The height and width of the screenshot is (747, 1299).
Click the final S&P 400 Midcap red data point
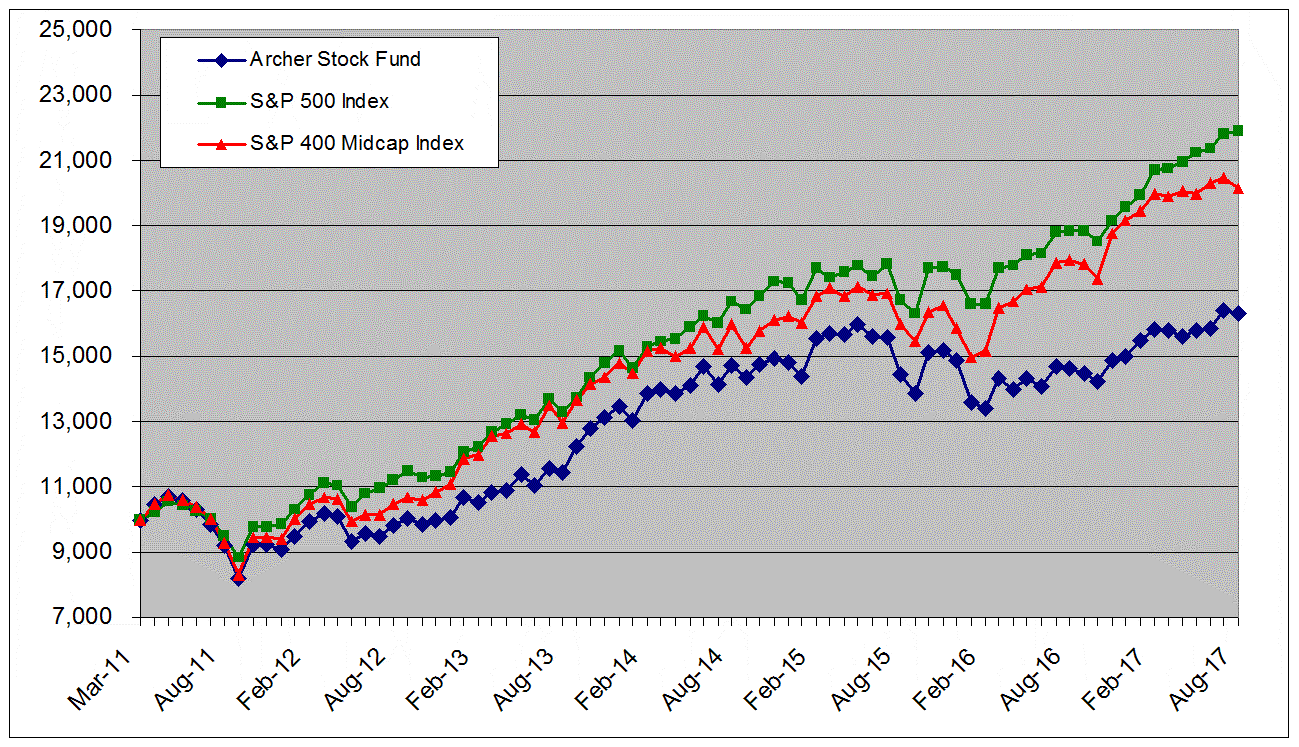pyautogui.click(x=1238, y=188)
